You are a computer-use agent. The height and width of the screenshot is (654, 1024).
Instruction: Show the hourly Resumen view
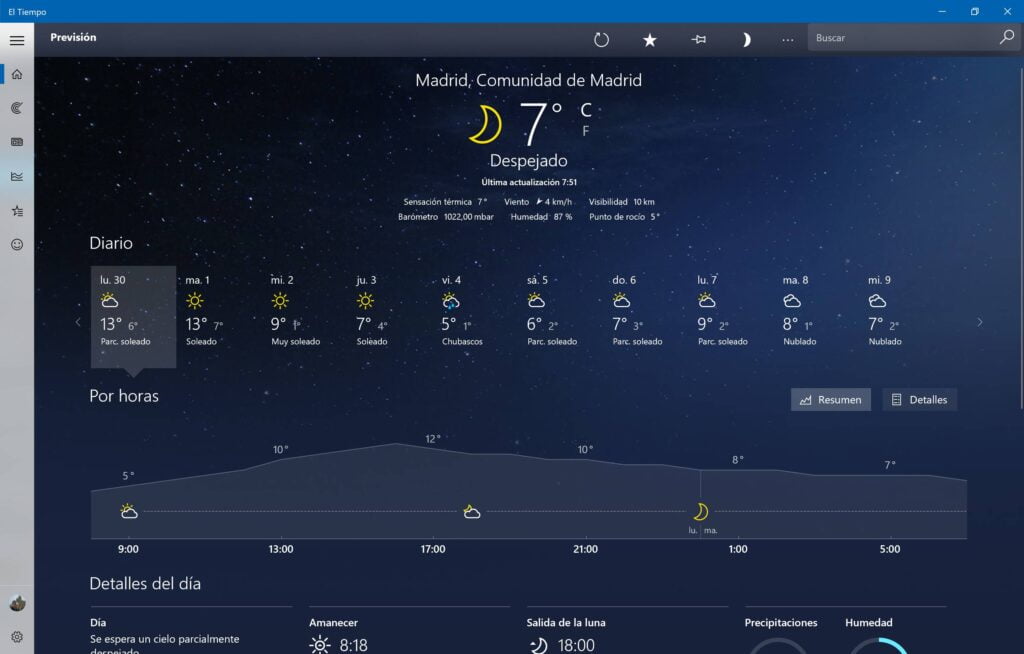click(830, 400)
